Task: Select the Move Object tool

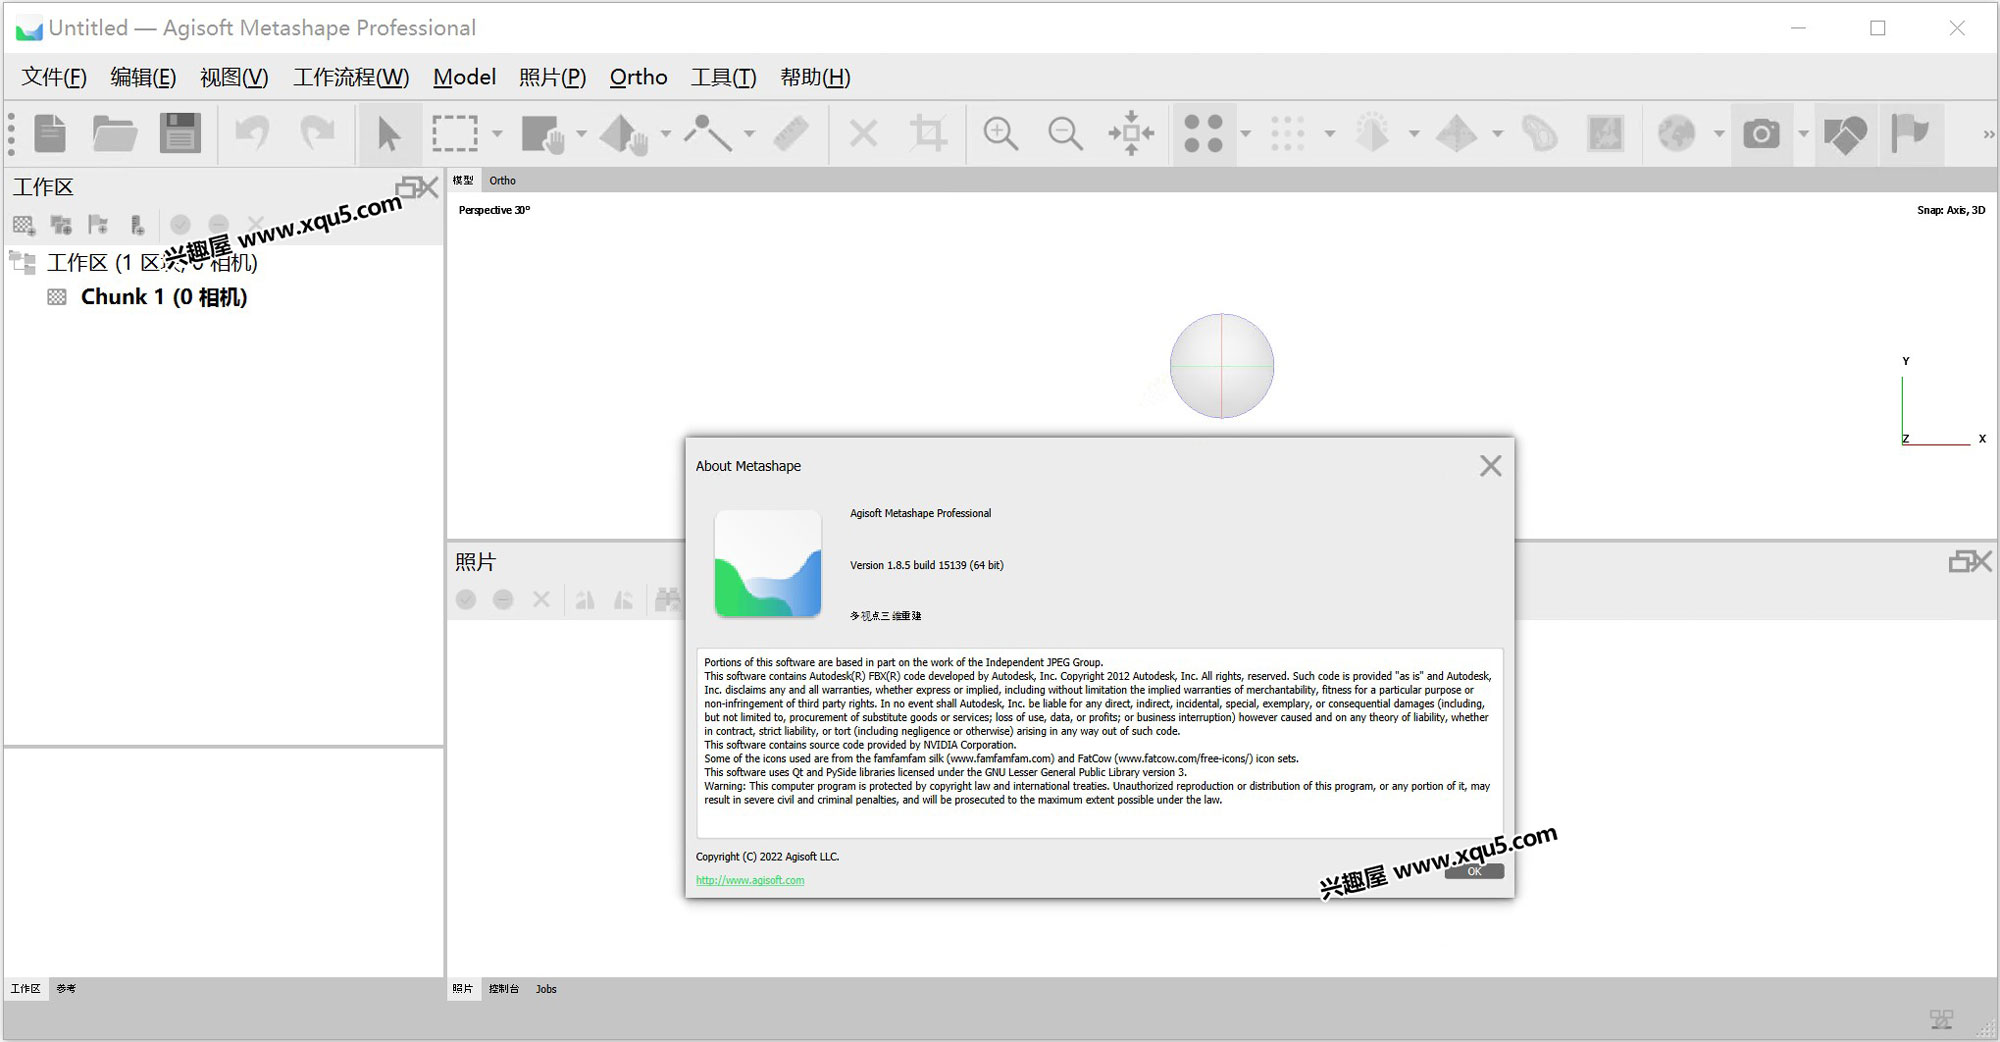Action: [x=625, y=133]
